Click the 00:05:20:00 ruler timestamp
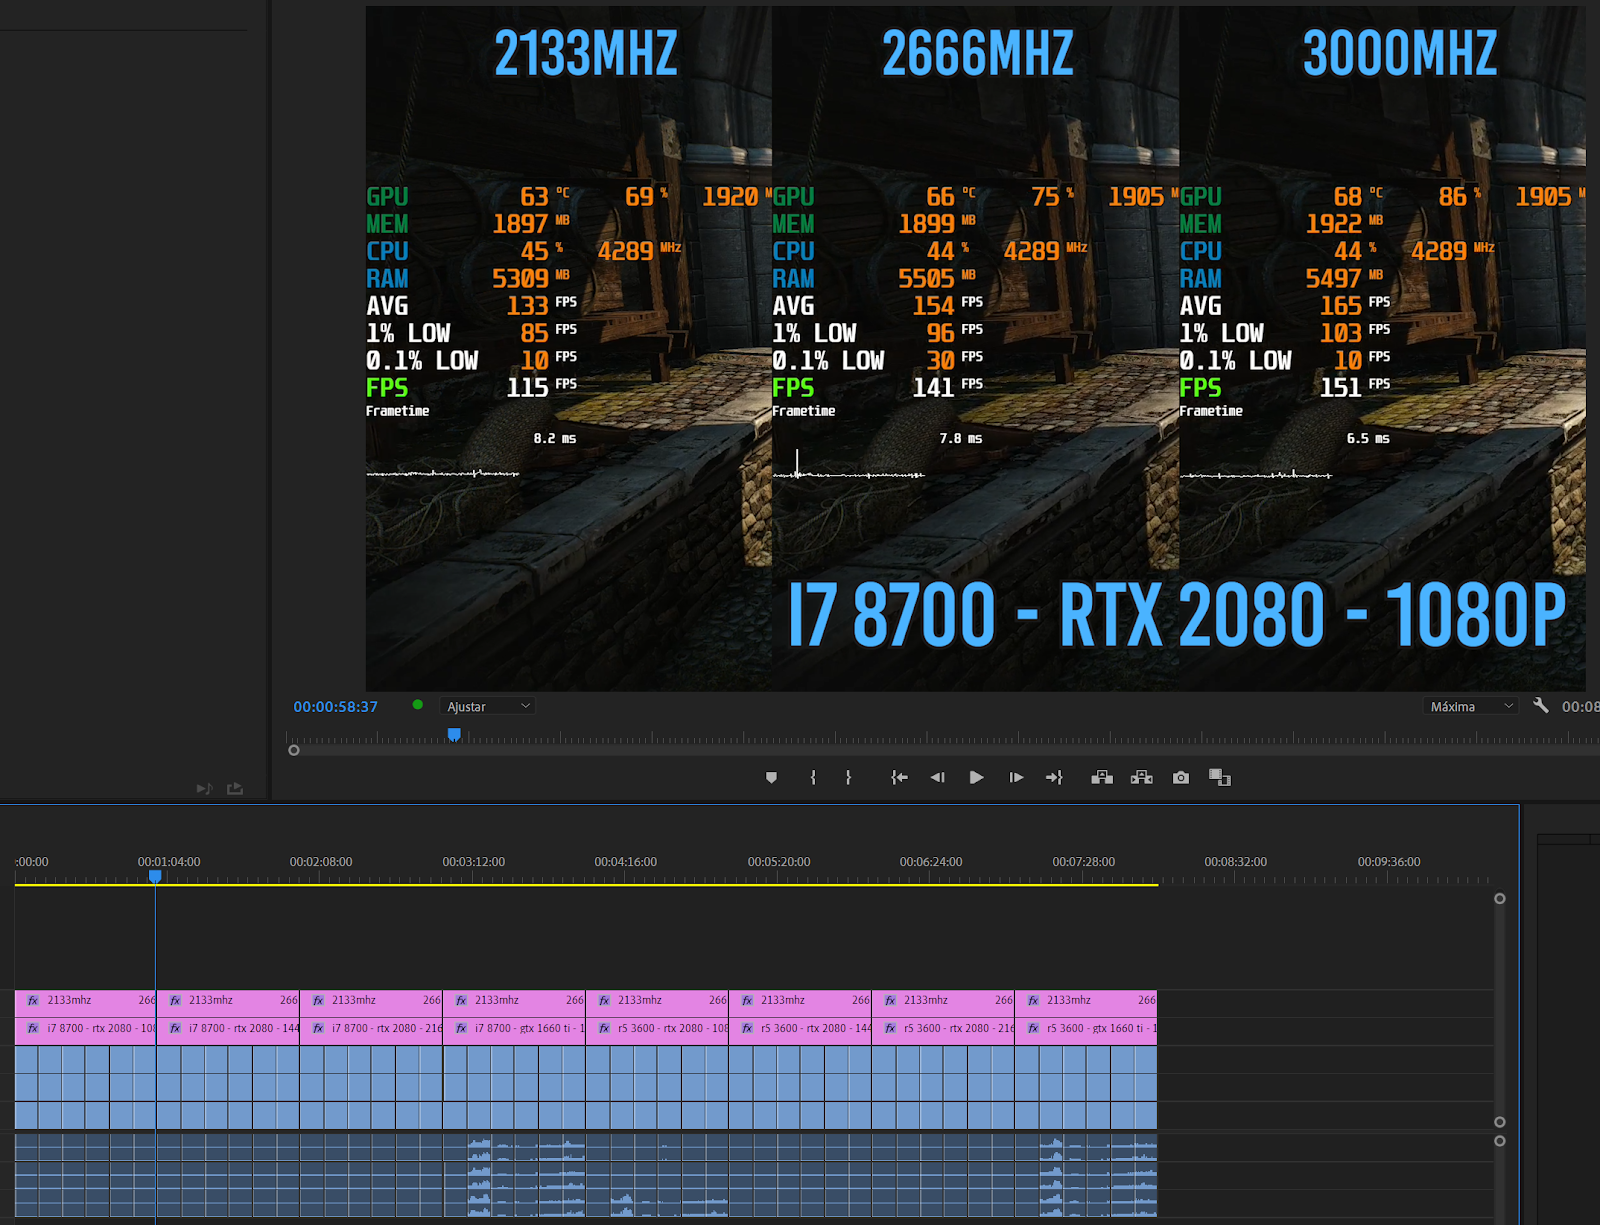1600x1225 pixels. coord(779,861)
